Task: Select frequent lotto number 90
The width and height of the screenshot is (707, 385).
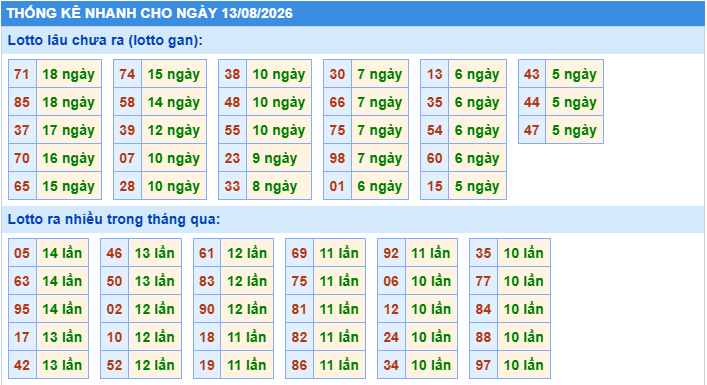Action: pyautogui.click(x=207, y=309)
